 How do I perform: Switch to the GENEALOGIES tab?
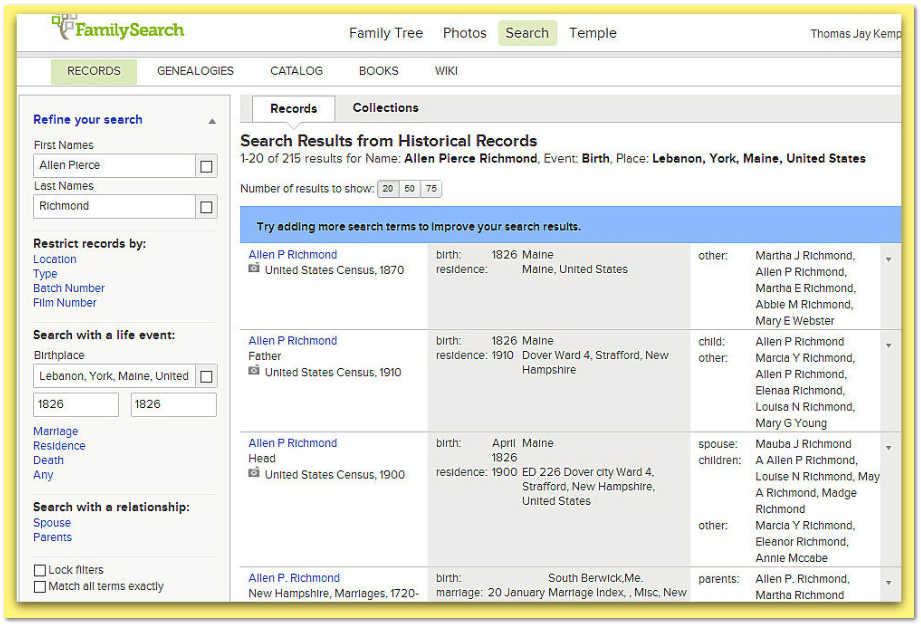coord(195,71)
